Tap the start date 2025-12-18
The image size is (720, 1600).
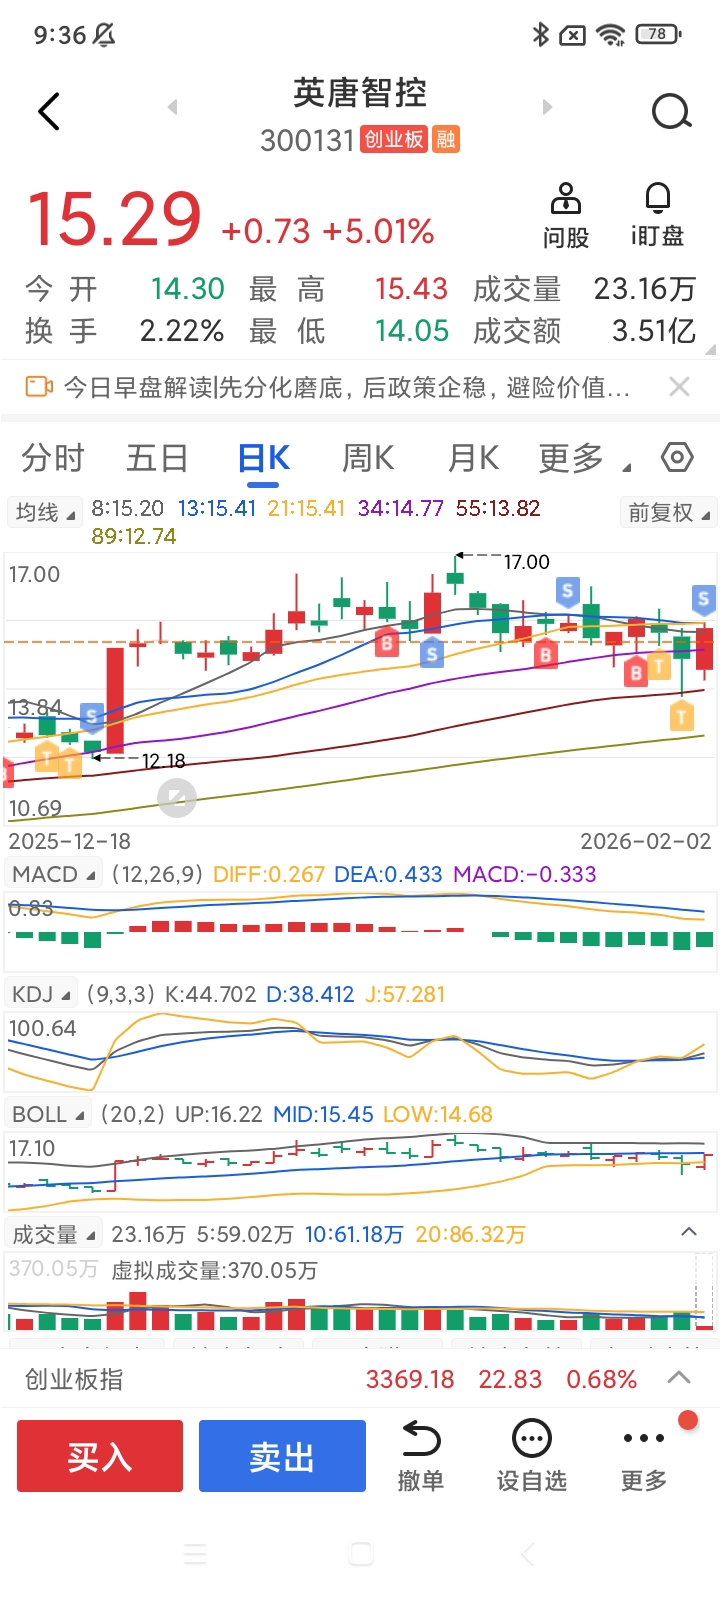pos(69,841)
